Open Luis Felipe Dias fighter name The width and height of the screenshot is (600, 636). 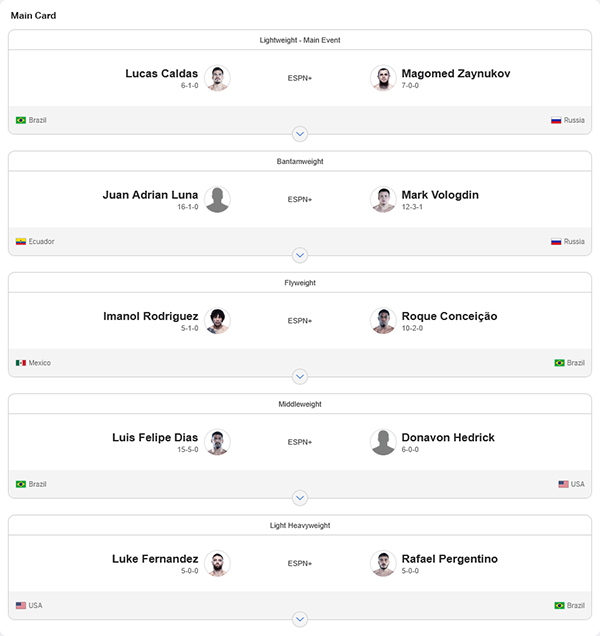click(155, 437)
